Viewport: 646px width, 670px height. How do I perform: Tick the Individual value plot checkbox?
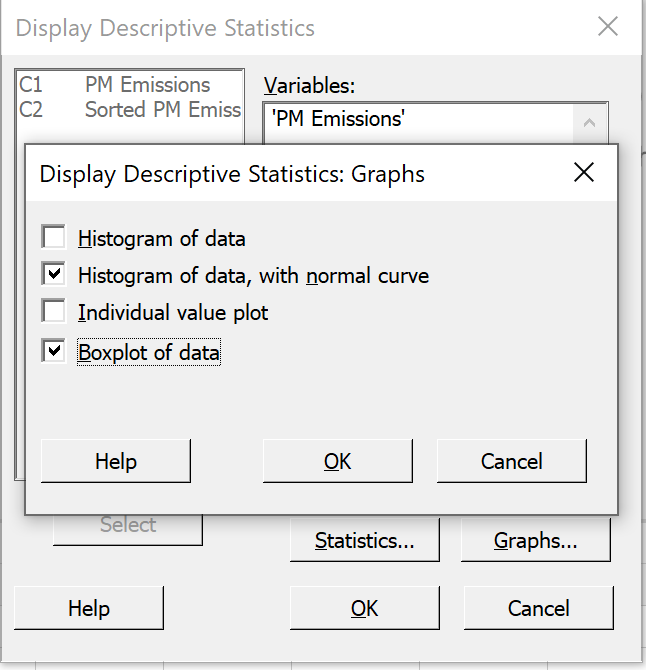(x=53, y=311)
